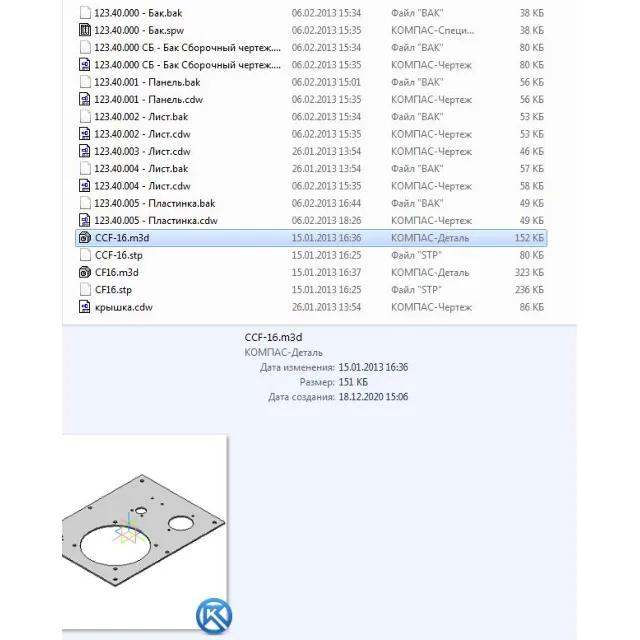The height and width of the screenshot is (640, 640).
Task: Click the blank icon of 123.40.004 - Лист.bak
Action: (x=85, y=169)
